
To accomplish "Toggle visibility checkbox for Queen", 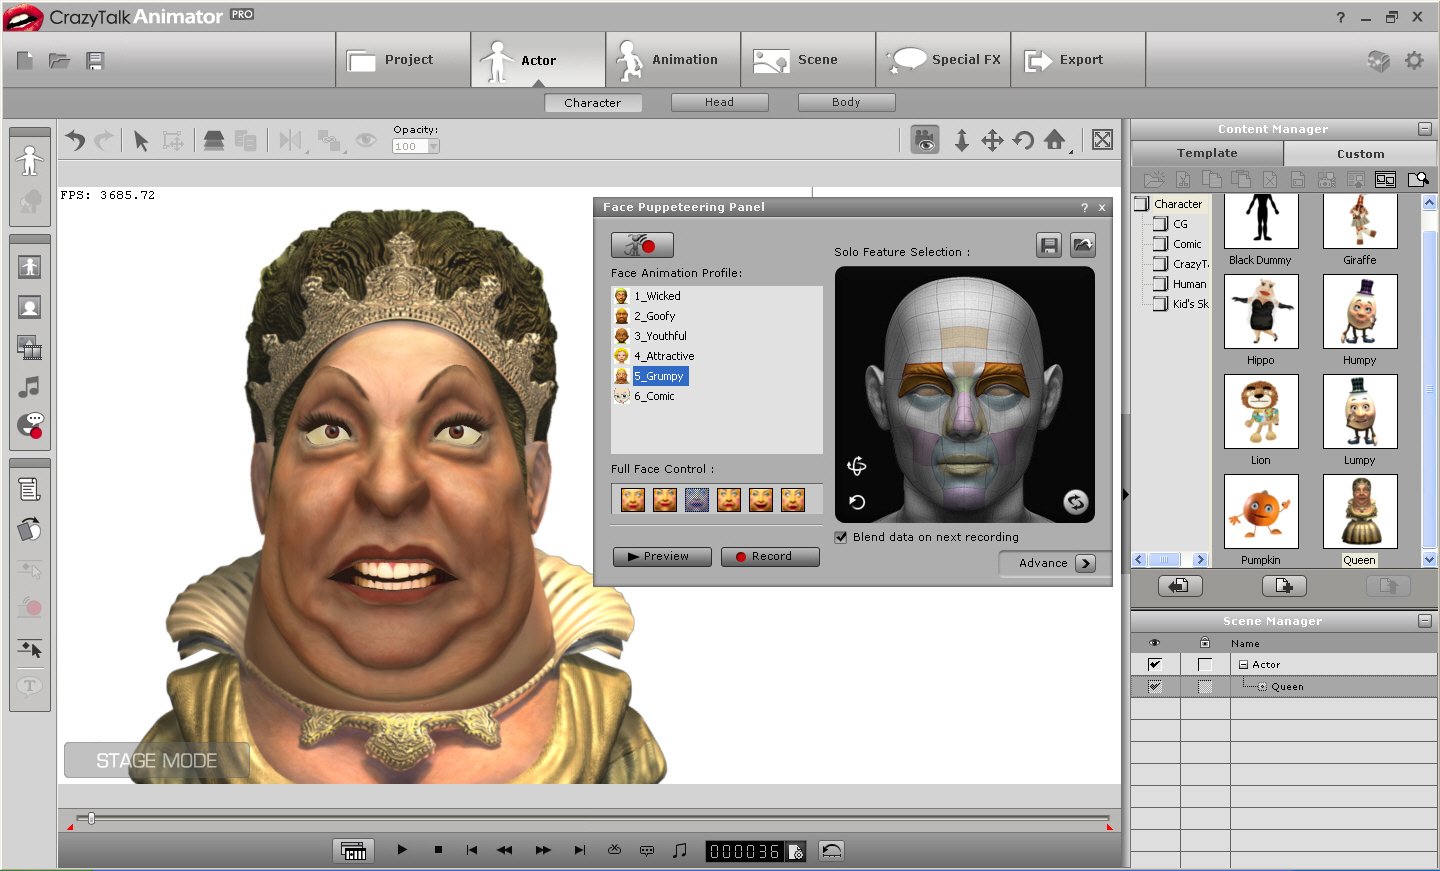I will tap(1155, 687).
